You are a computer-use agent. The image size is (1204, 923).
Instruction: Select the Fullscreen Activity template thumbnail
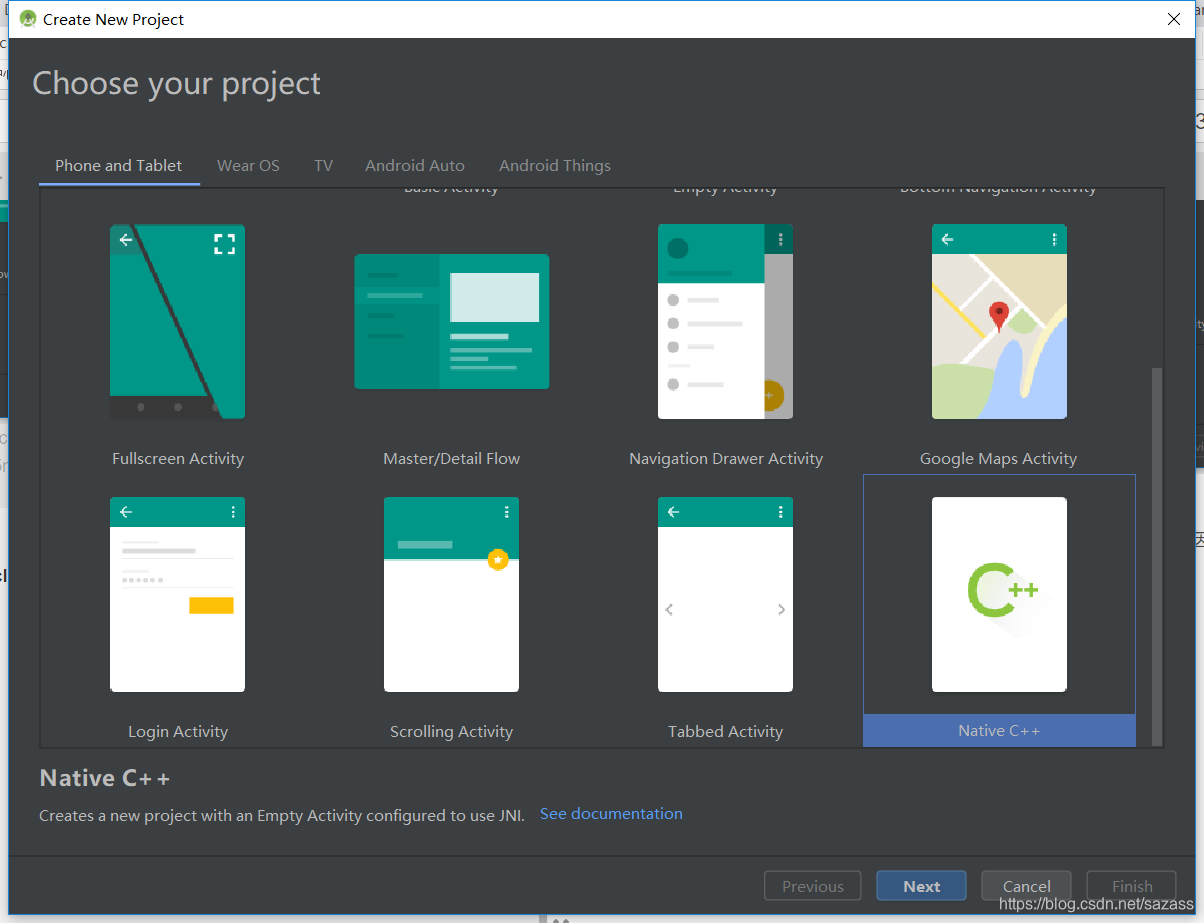pos(177,321)
